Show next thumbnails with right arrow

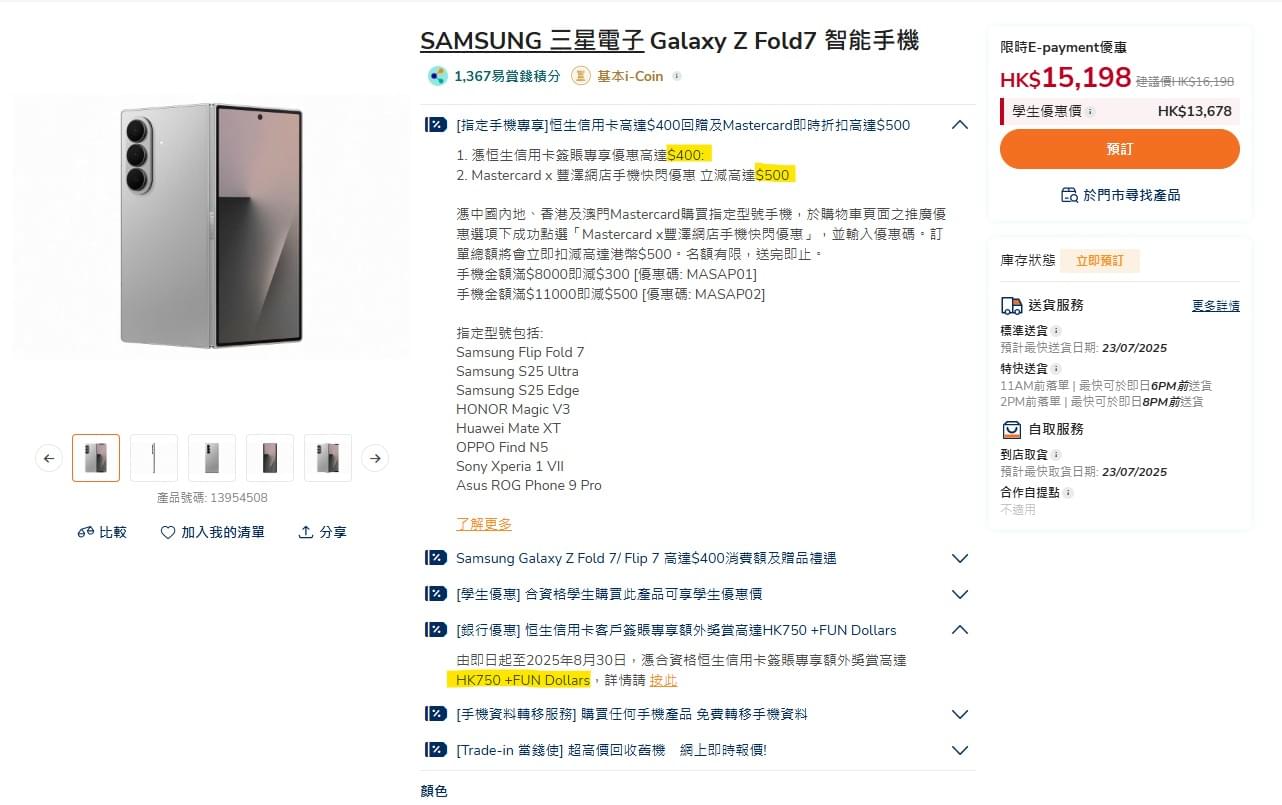[375, 458]
